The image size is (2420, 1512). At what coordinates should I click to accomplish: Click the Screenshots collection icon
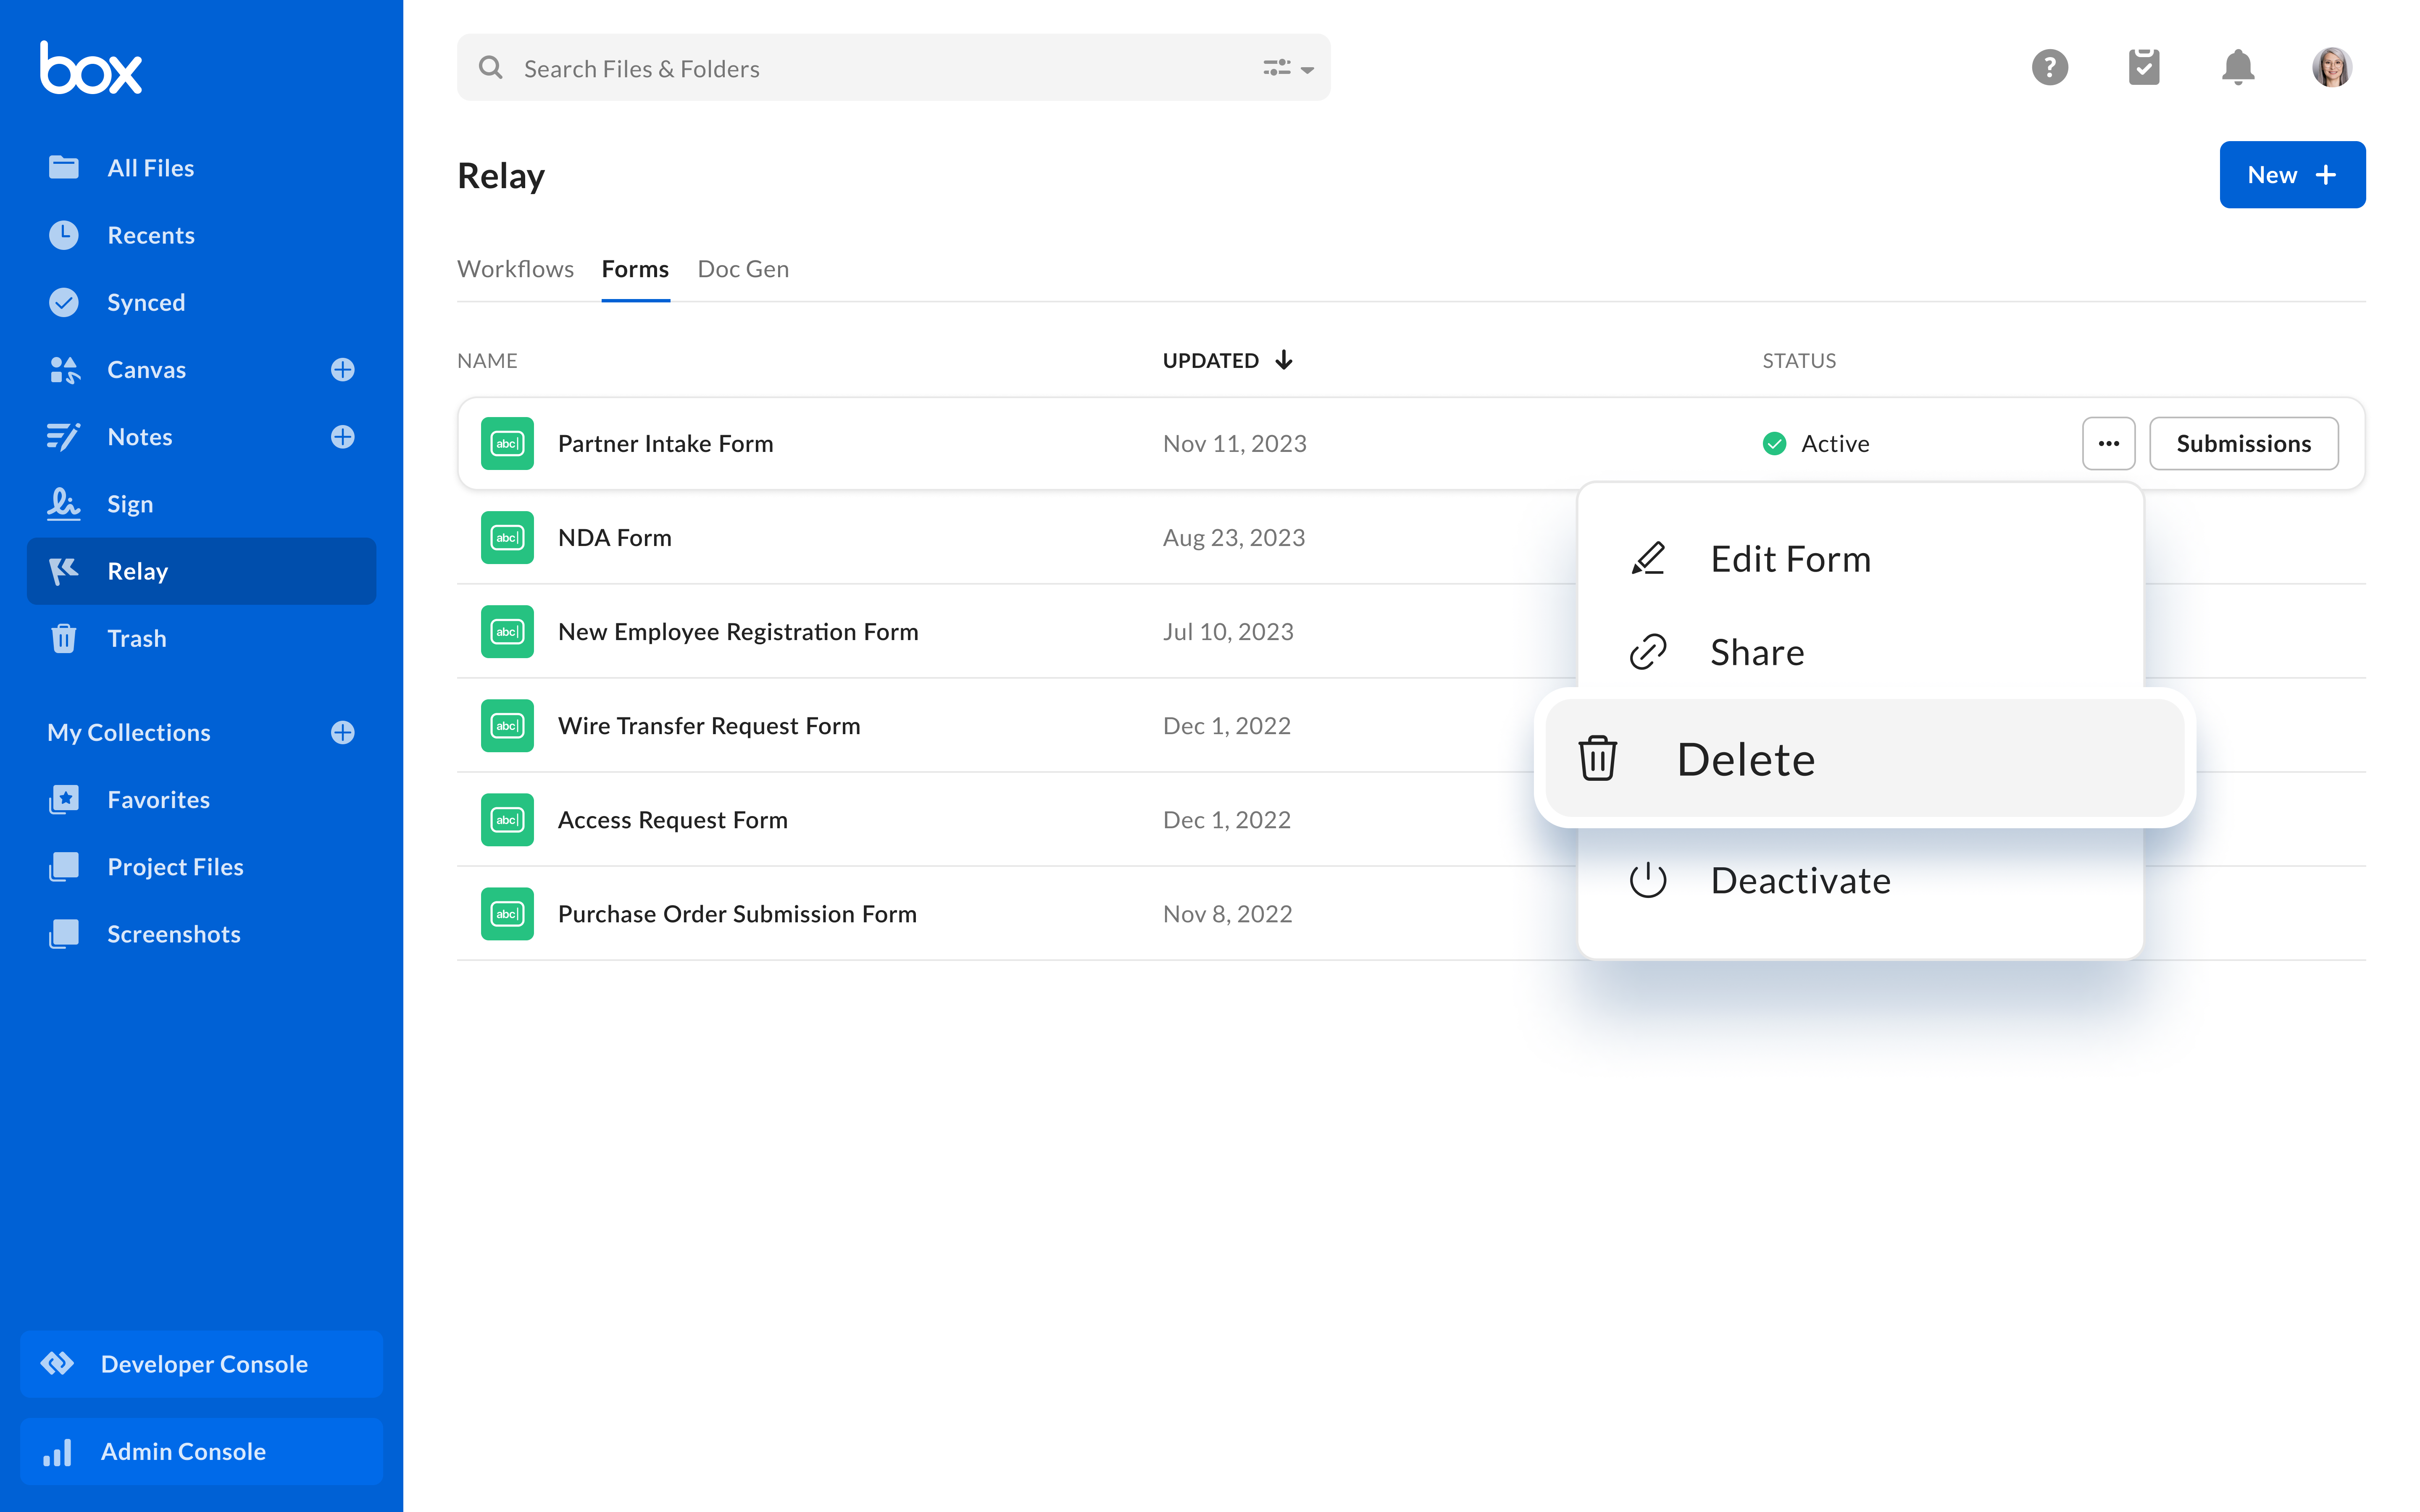(x=64, y=934)
